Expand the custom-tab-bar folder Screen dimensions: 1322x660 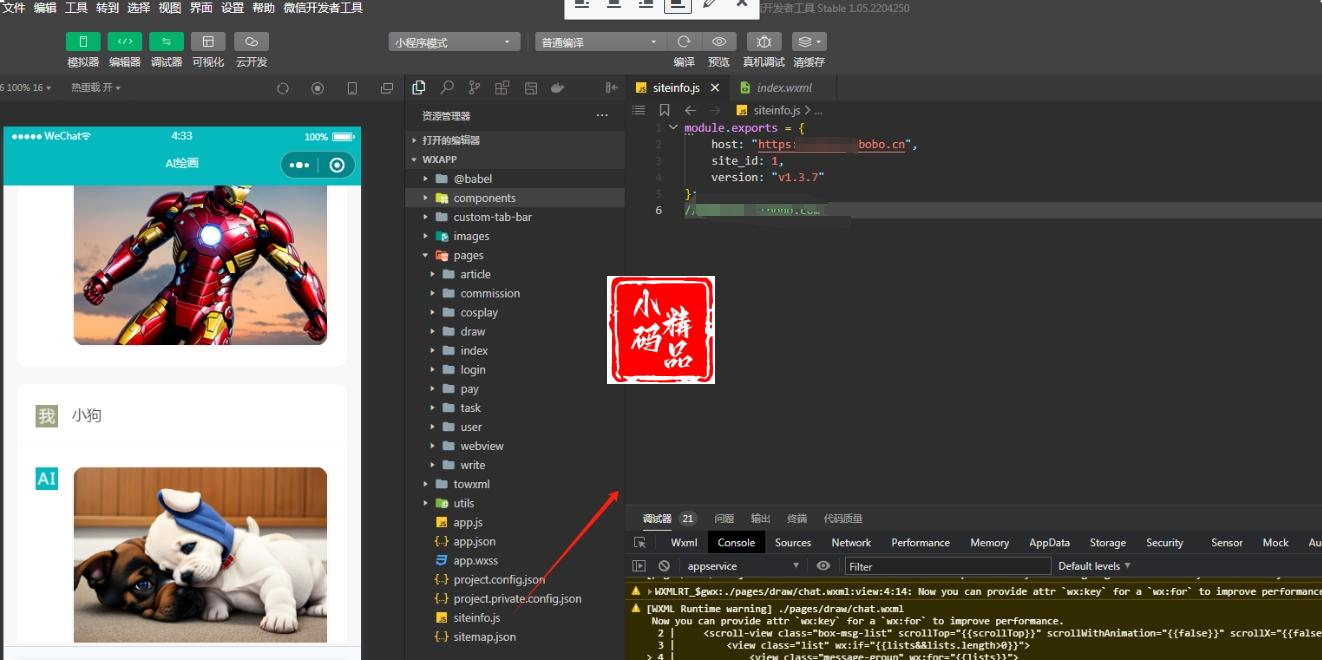515,217
